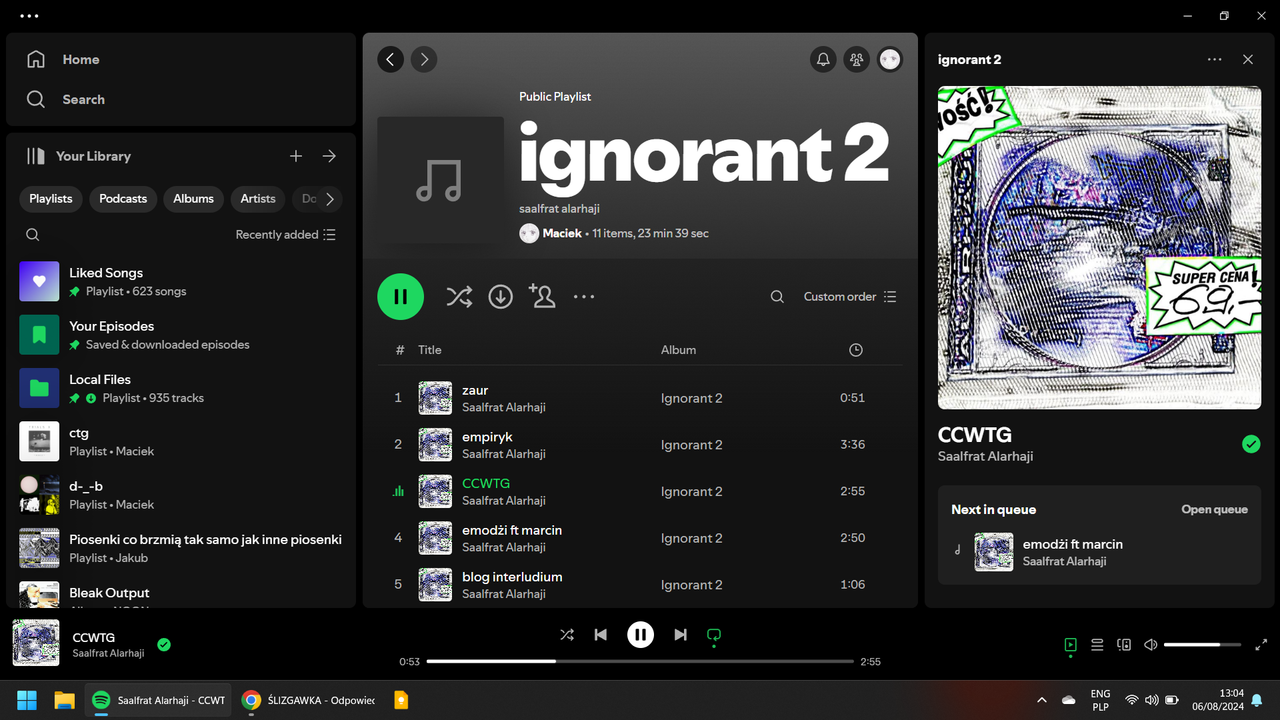The height and width of the screenshot is (720, 1280).
Task: Open more options for ignorant 2 playlist
Action: coord(584,296)
